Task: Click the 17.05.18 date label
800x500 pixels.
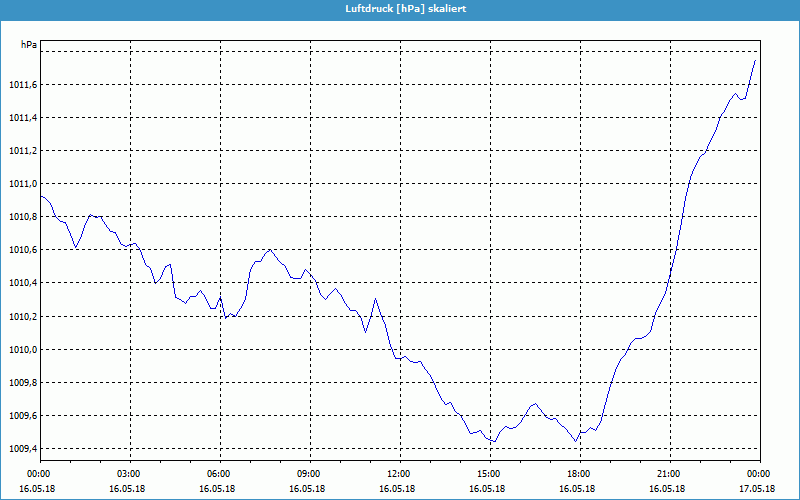Action: [x=758, y=489]
